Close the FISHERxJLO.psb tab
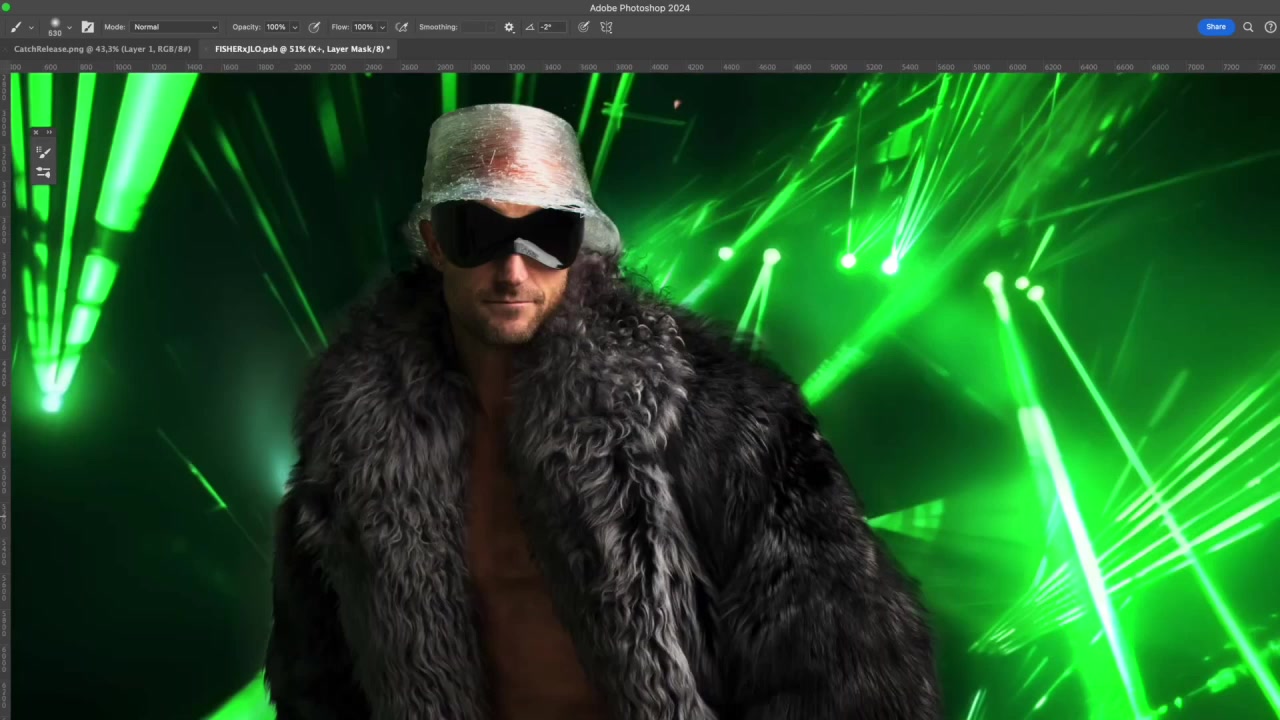 click(x=207, y=49)
